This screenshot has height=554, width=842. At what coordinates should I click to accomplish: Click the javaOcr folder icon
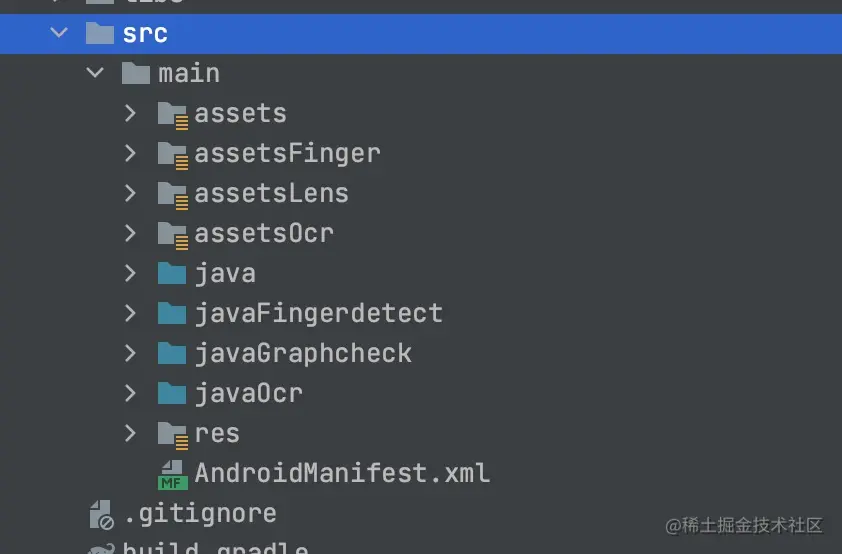173,393
